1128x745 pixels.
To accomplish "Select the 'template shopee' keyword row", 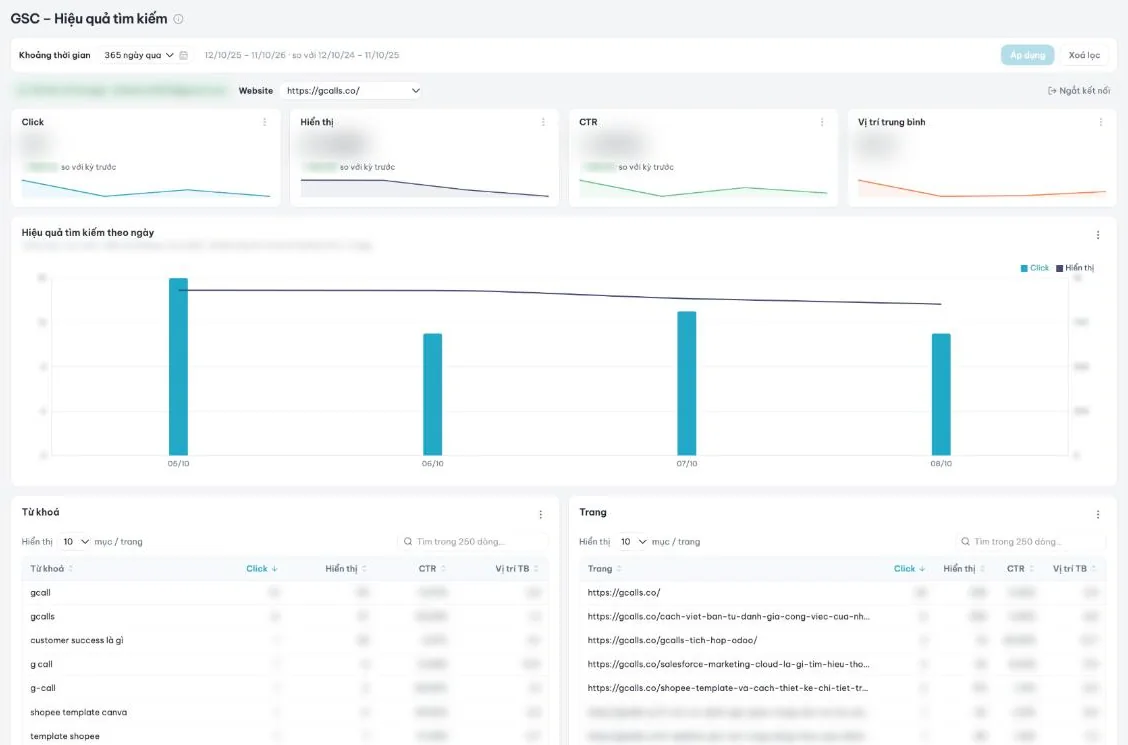I will point(285,736).
